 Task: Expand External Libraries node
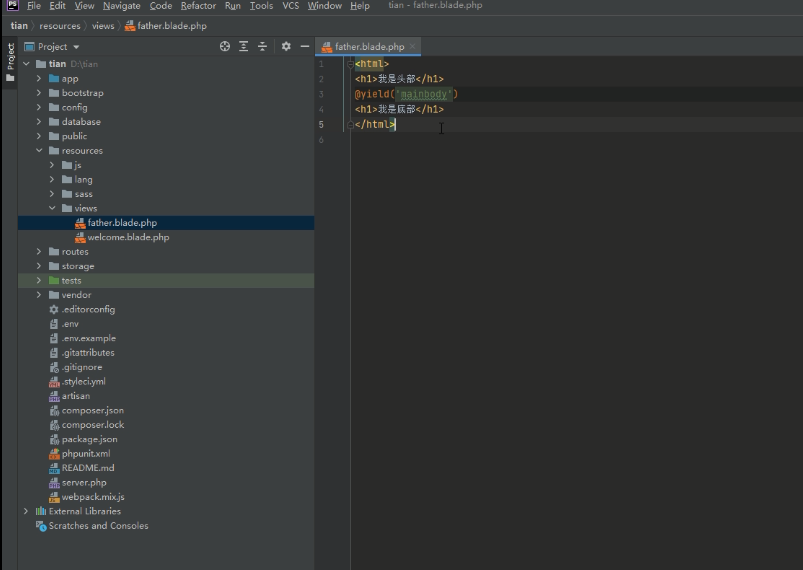coord(27,511)
